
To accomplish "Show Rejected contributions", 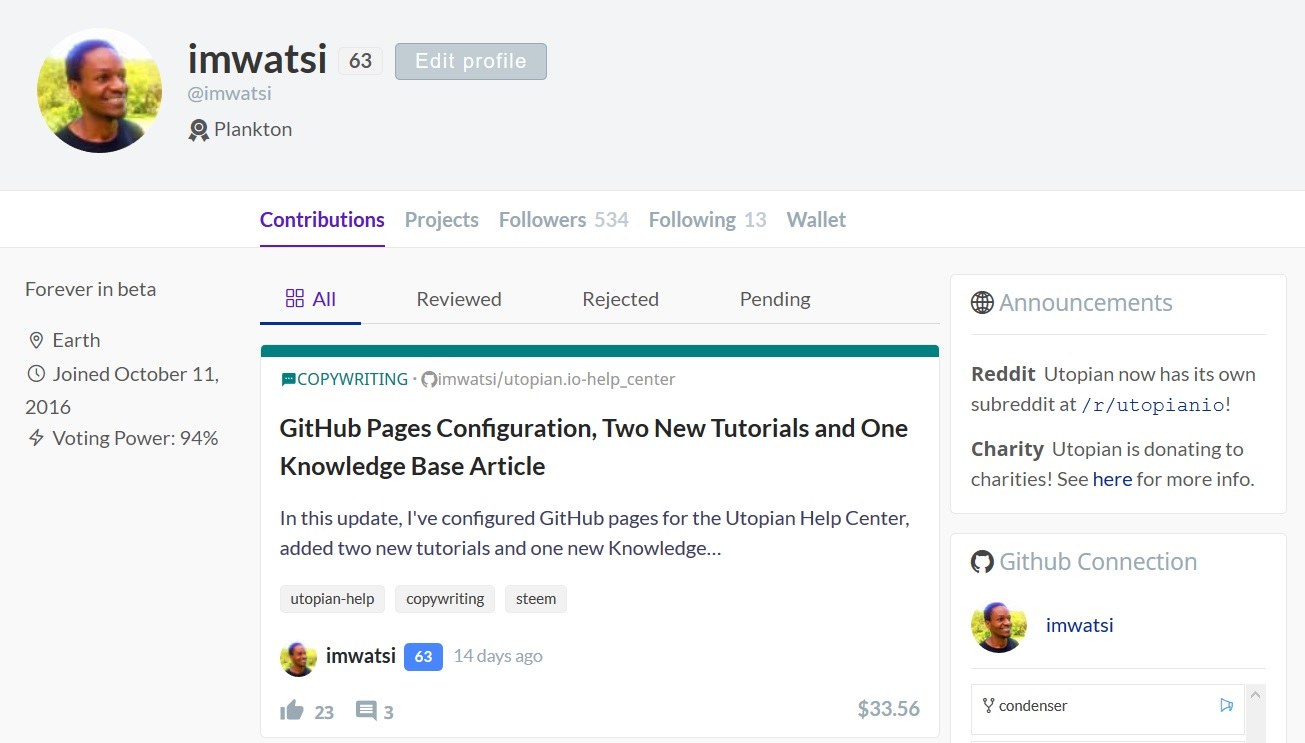I will click(621, 299).
